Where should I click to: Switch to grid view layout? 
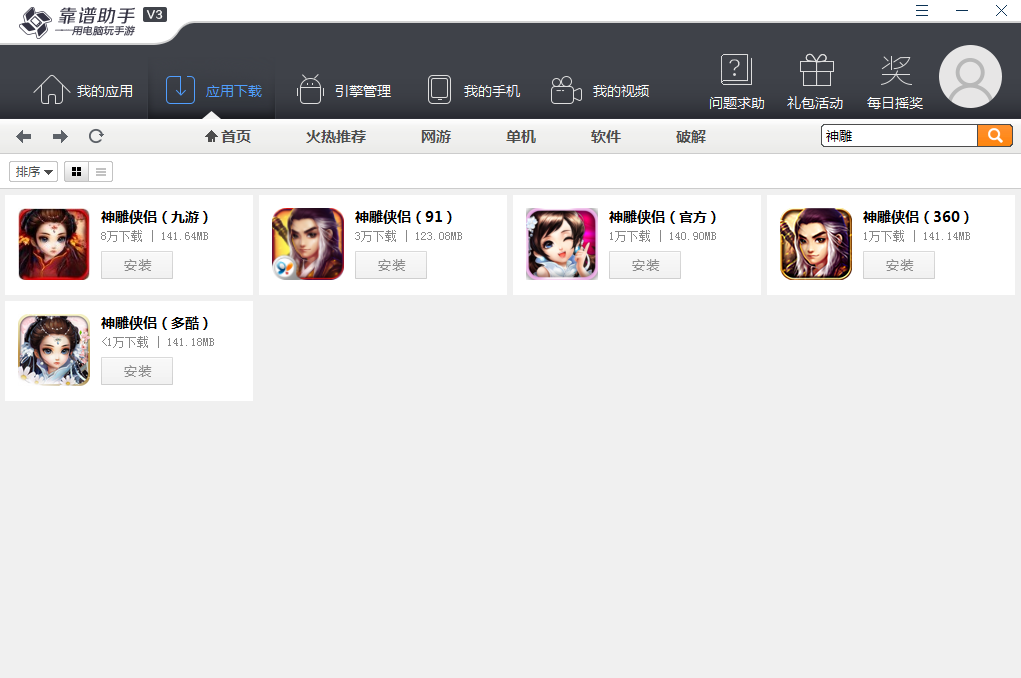(76, 171)
